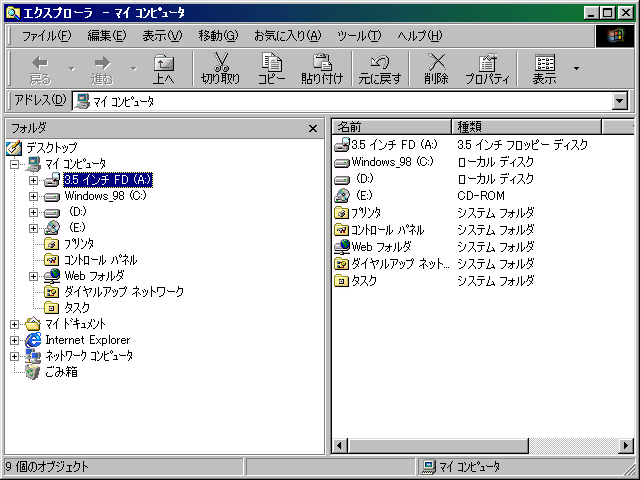Image resolution: width=640 pixels, height=480 pixels.
Task: Select Windows_98 (C:) drive icon in file list
Action: tap(342, 162)
